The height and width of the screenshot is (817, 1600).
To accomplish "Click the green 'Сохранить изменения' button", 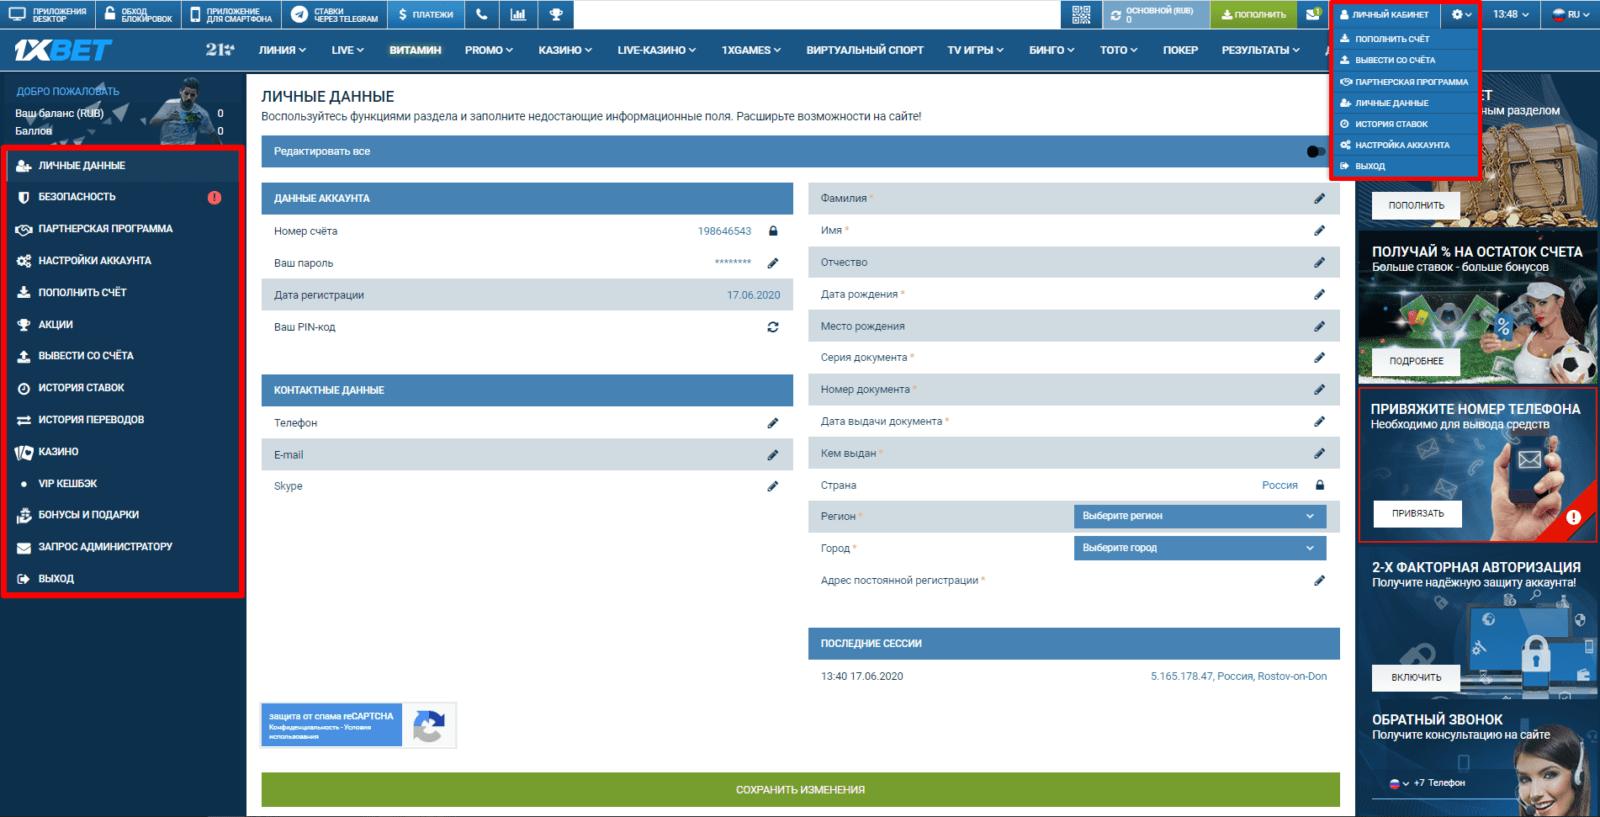I will (800, 790).
